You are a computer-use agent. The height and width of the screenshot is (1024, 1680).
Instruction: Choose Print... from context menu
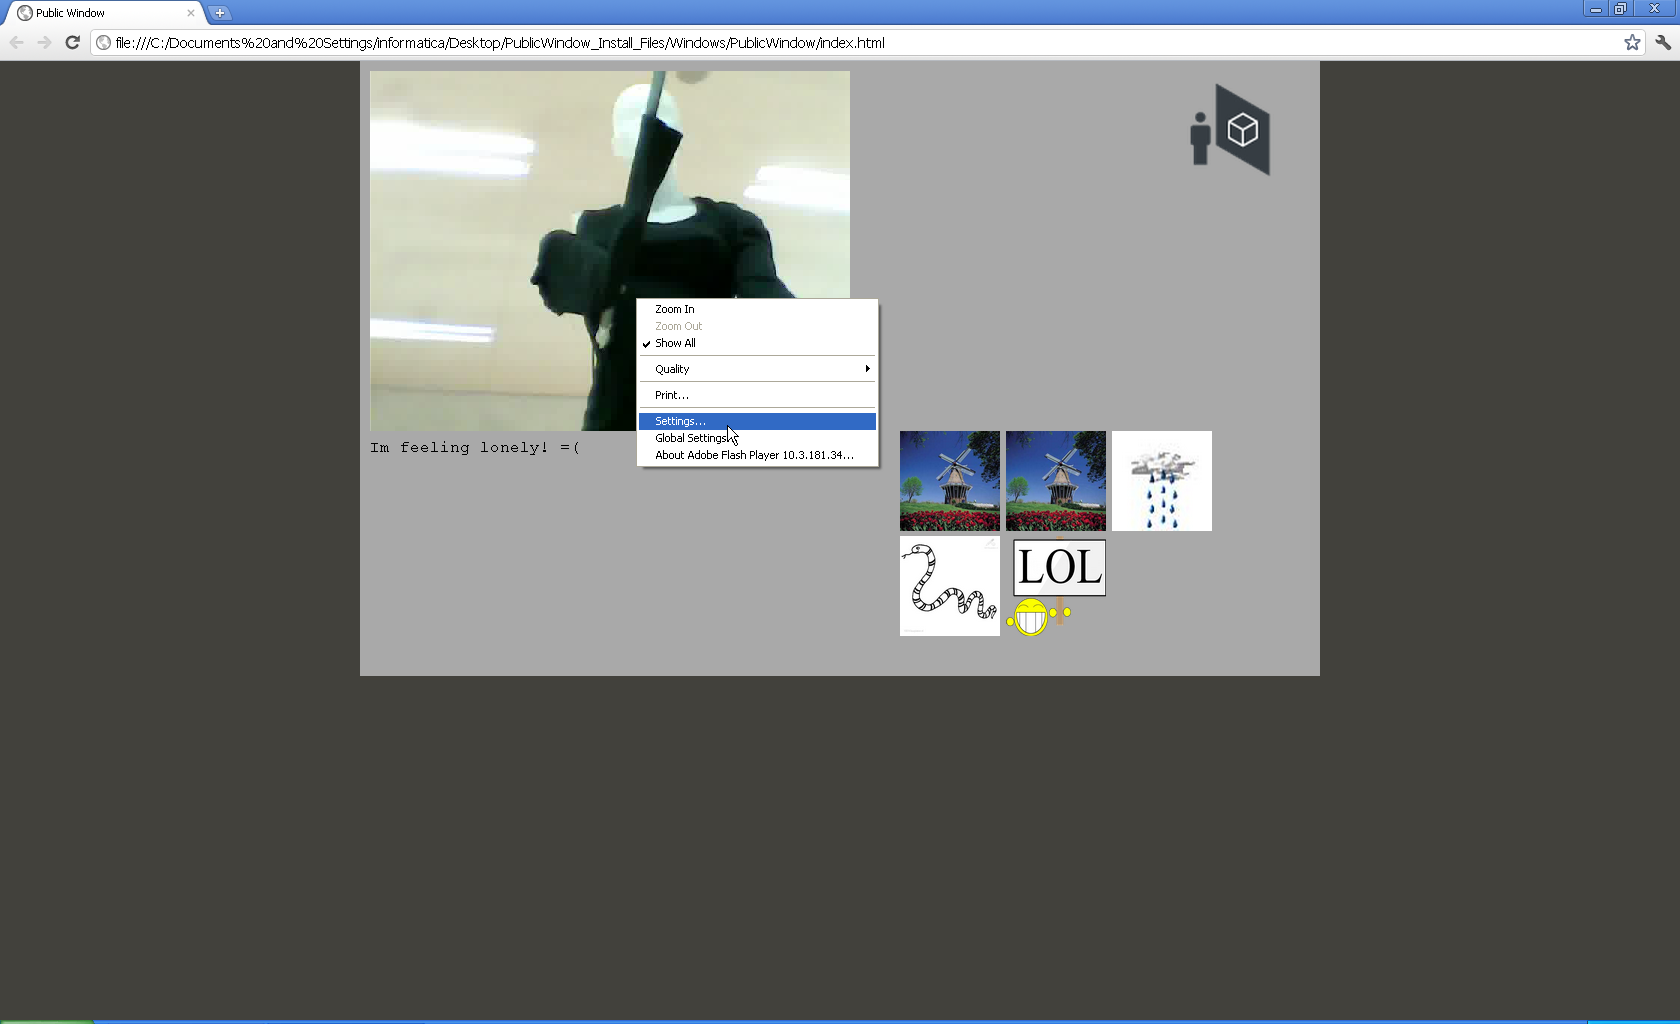click(x=757, y=395)
